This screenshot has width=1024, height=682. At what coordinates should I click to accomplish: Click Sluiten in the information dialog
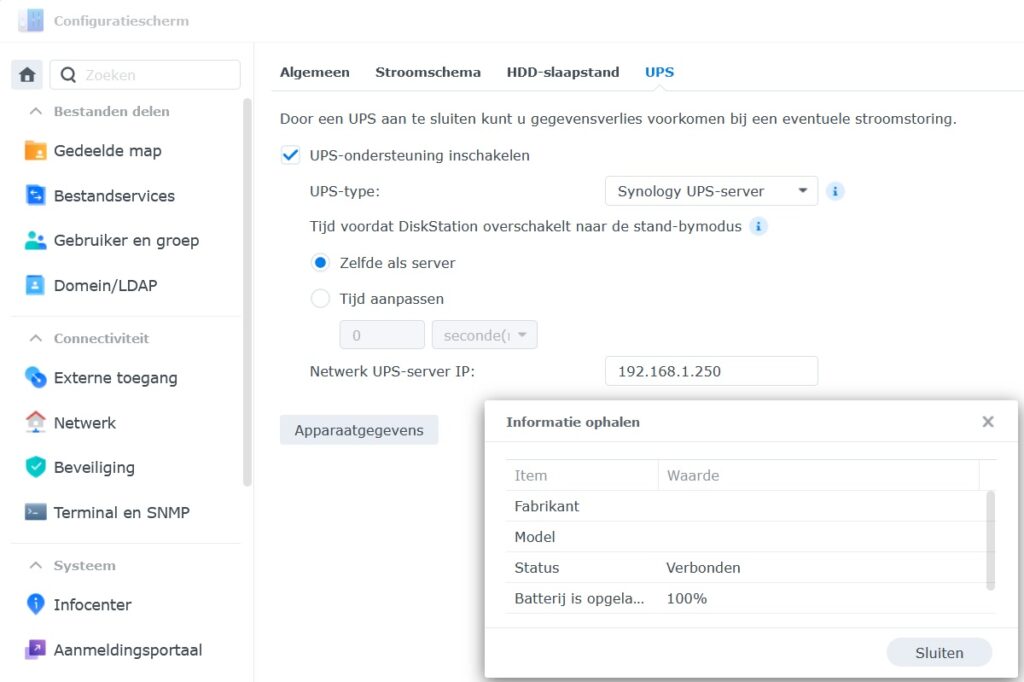click(939, 653)
